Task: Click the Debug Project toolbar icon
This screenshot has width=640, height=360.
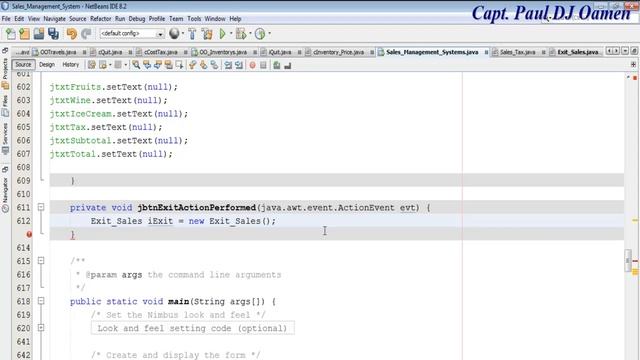Action: point(241,34)
